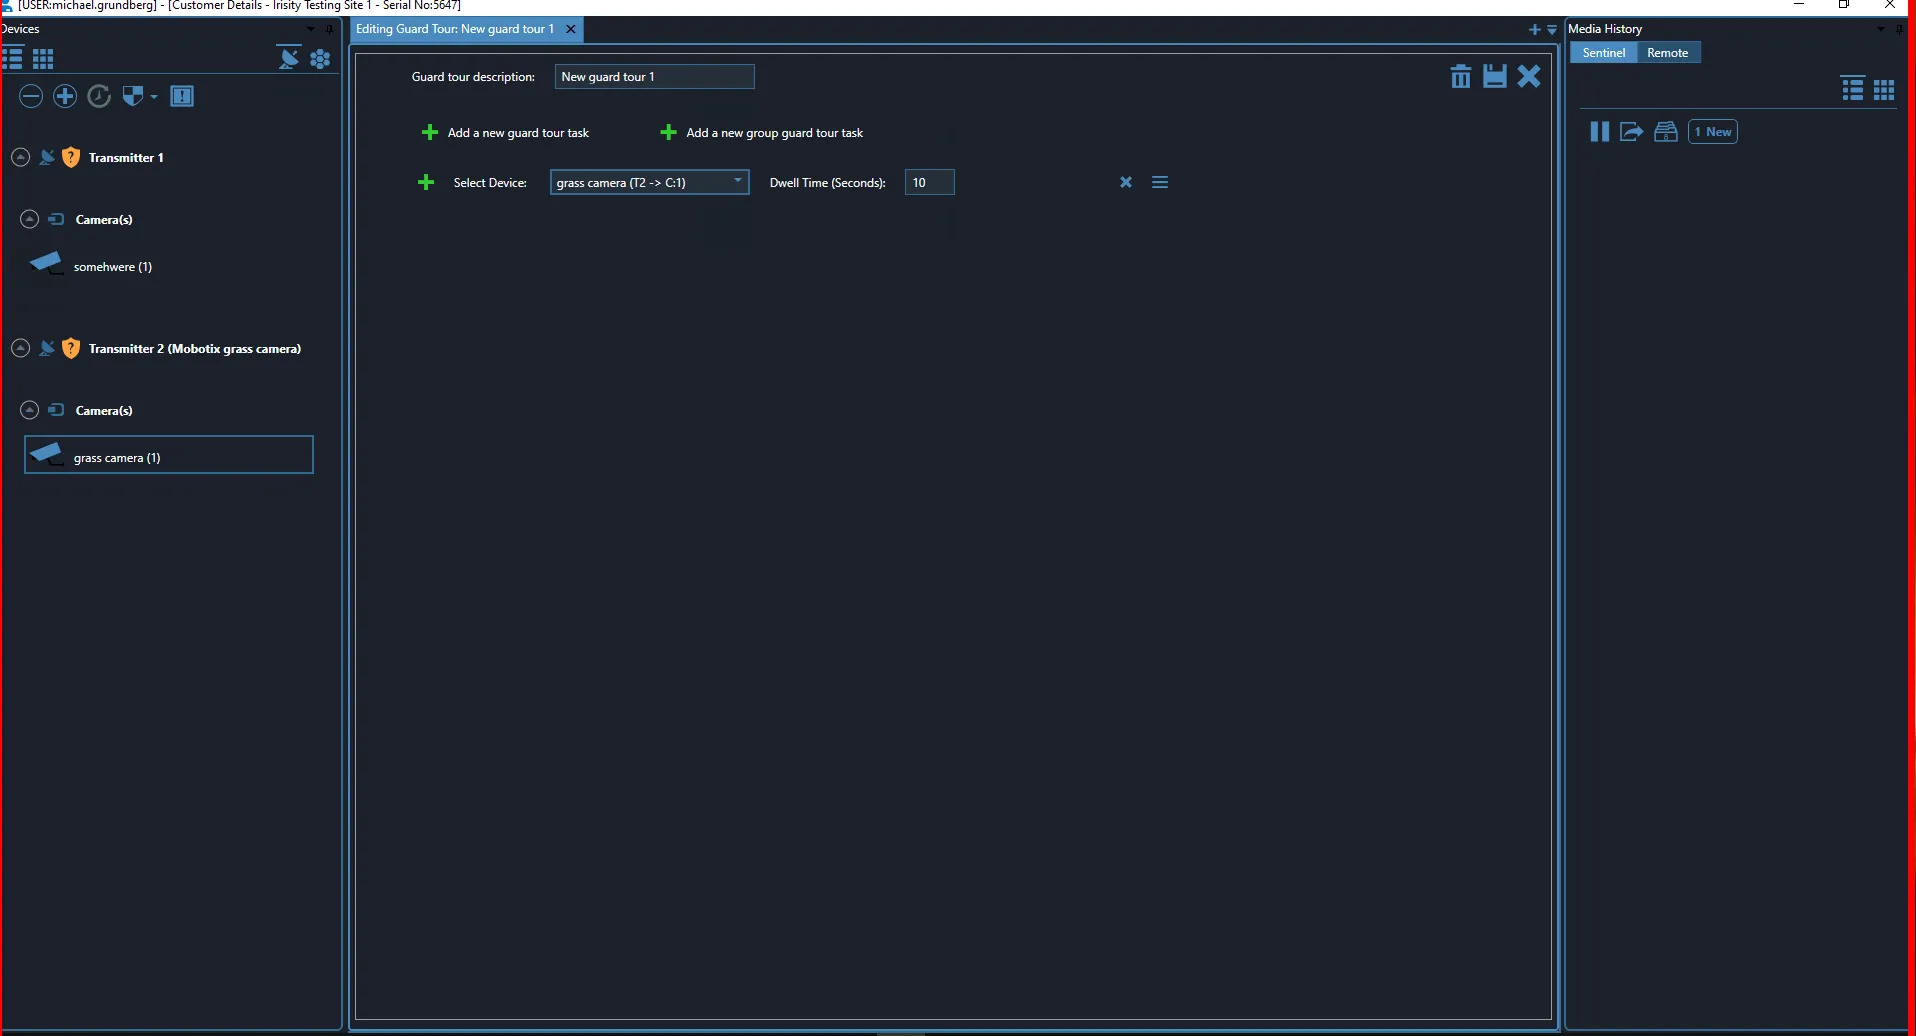
Task: Click green plus beside Select Device
Action: click(426, 182)
